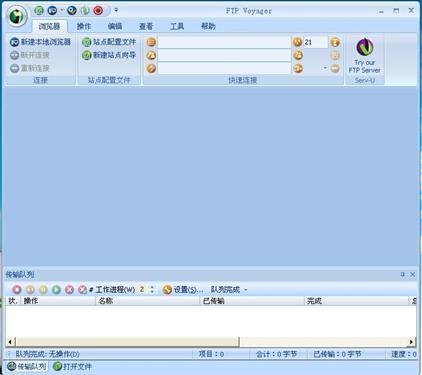Switch to the 传输队列 bottom tab

(27, 366)
